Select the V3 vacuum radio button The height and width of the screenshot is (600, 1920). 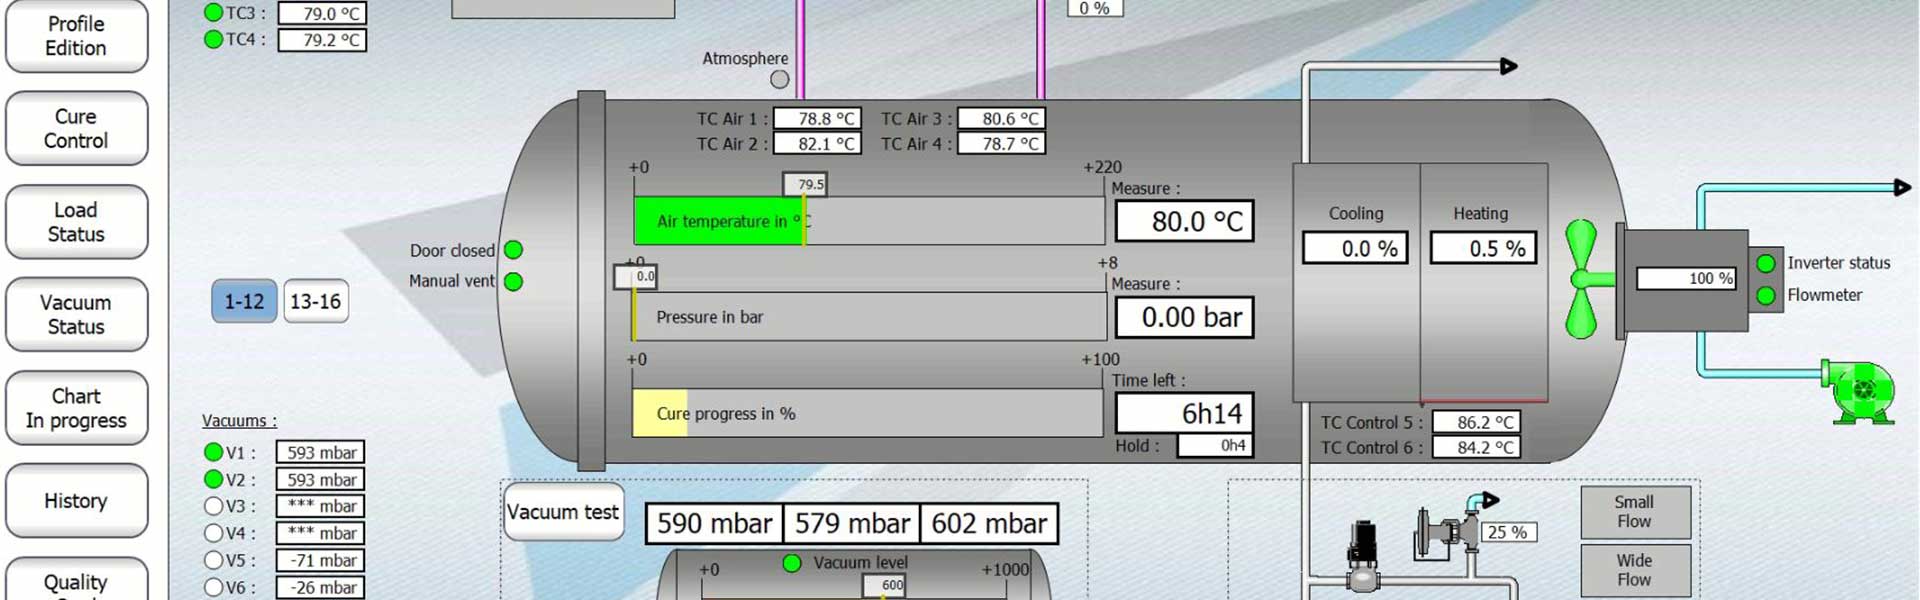point(213,506)
